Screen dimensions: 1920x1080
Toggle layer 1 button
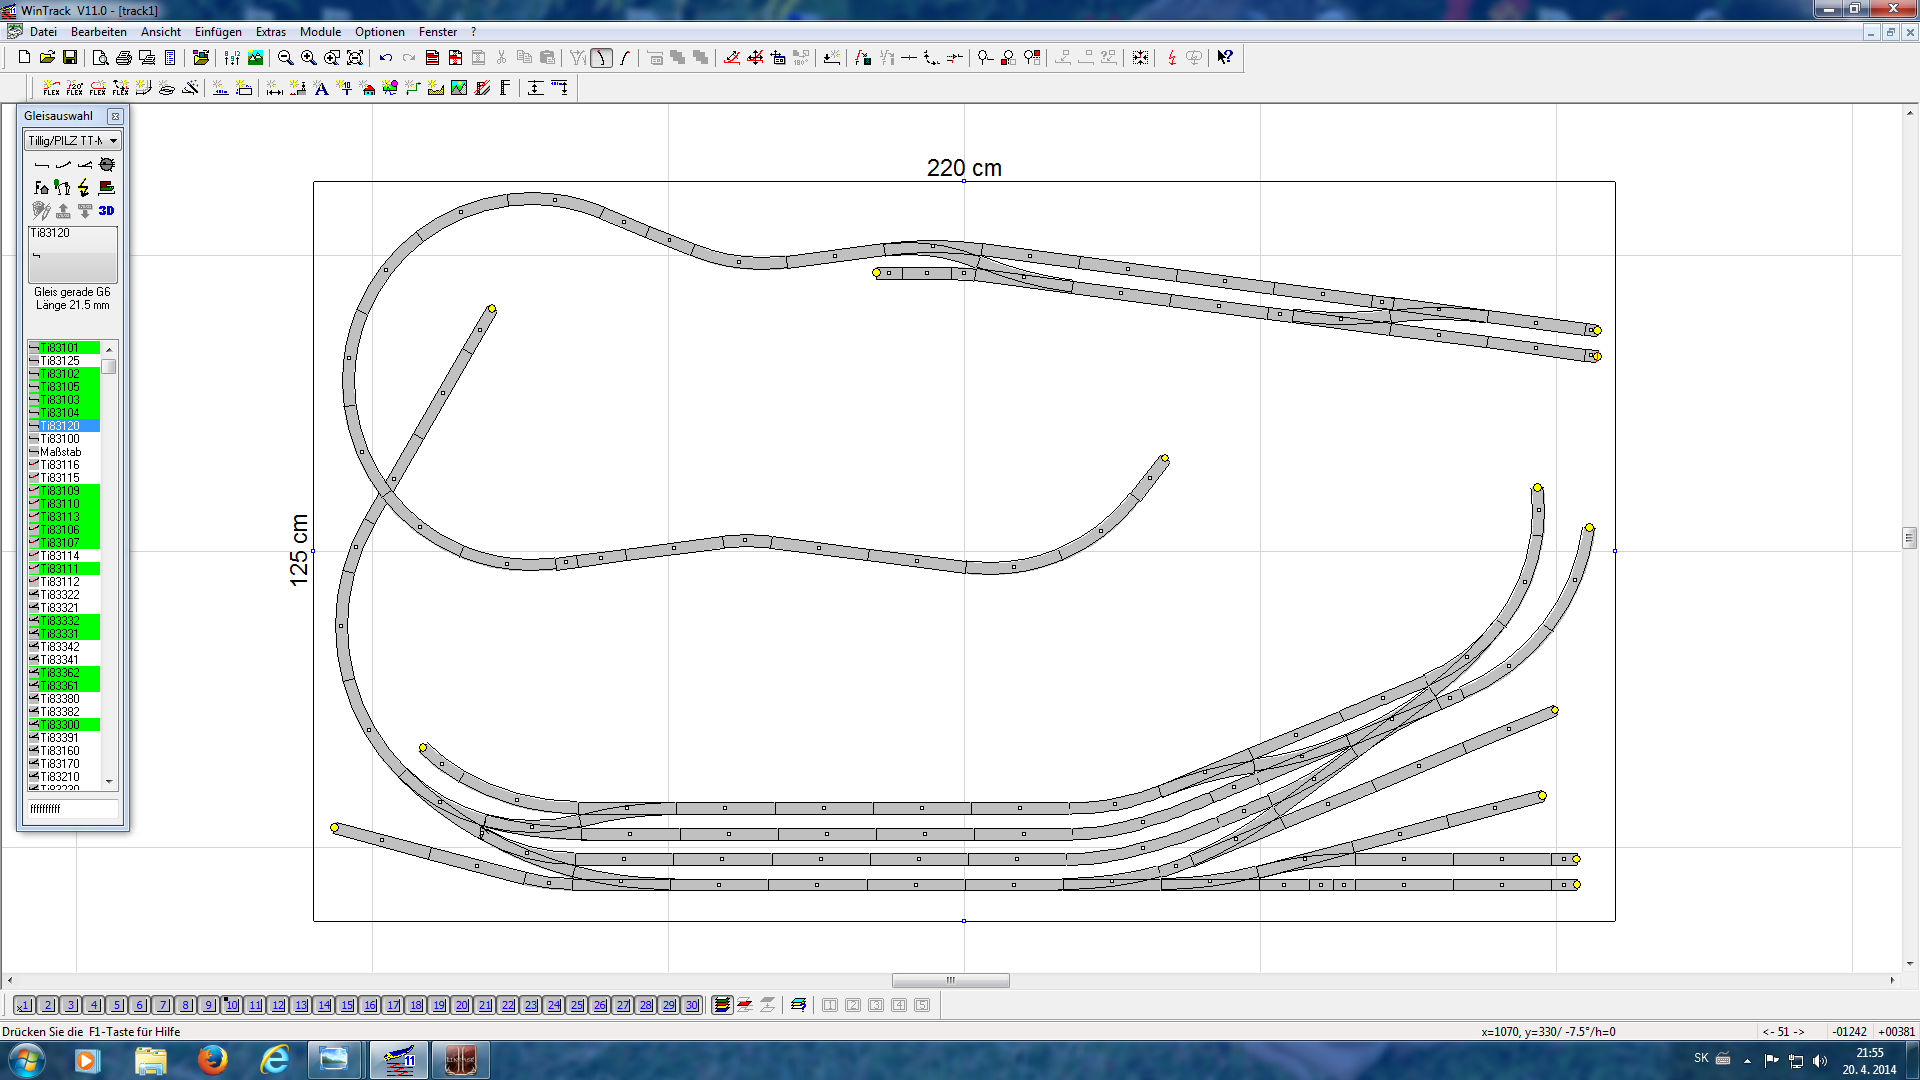[x=24, y=1005]
